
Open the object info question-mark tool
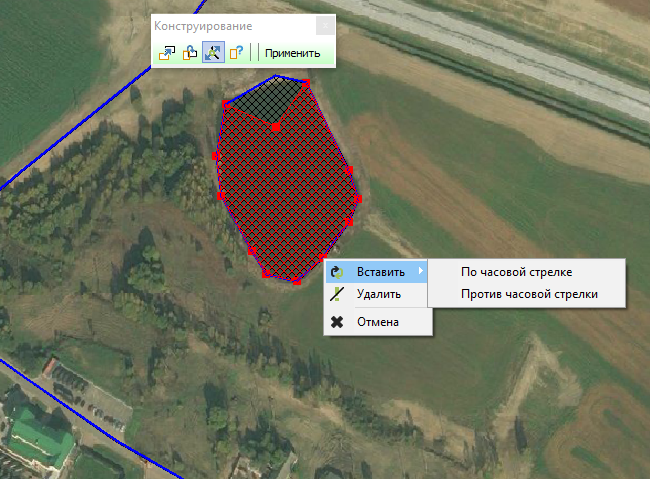(236, 52)
